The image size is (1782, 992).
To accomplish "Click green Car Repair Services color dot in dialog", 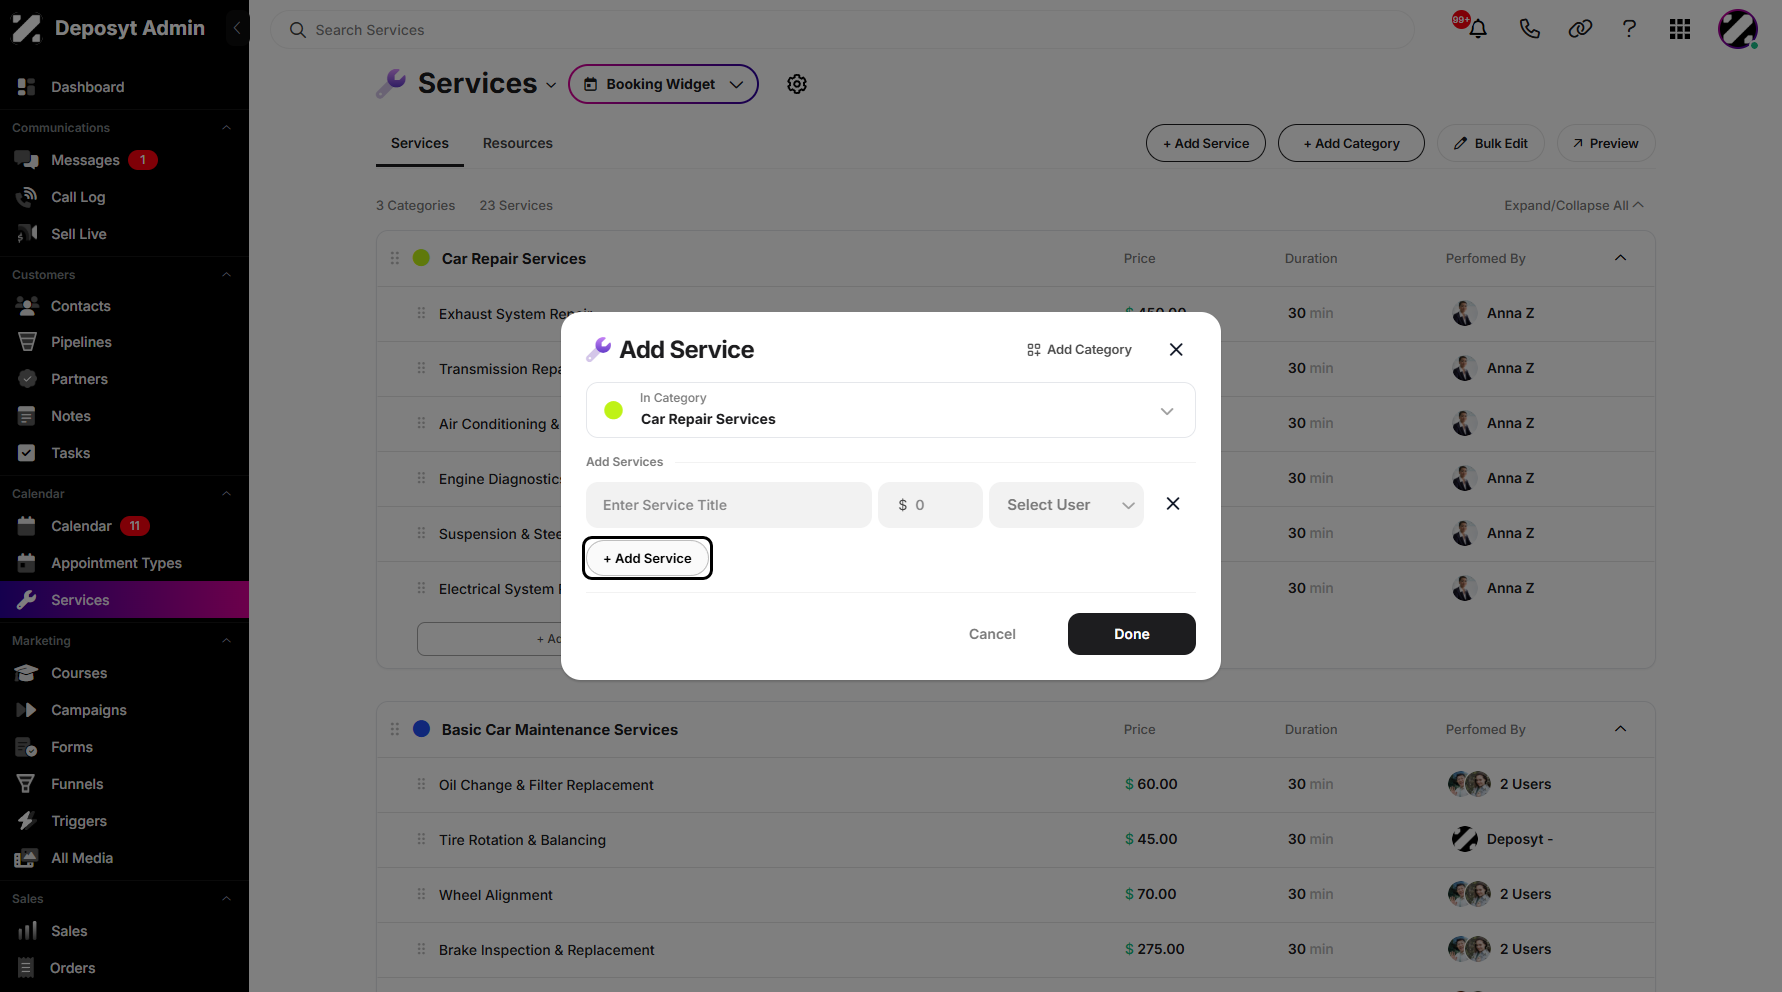I will (614, 410).
